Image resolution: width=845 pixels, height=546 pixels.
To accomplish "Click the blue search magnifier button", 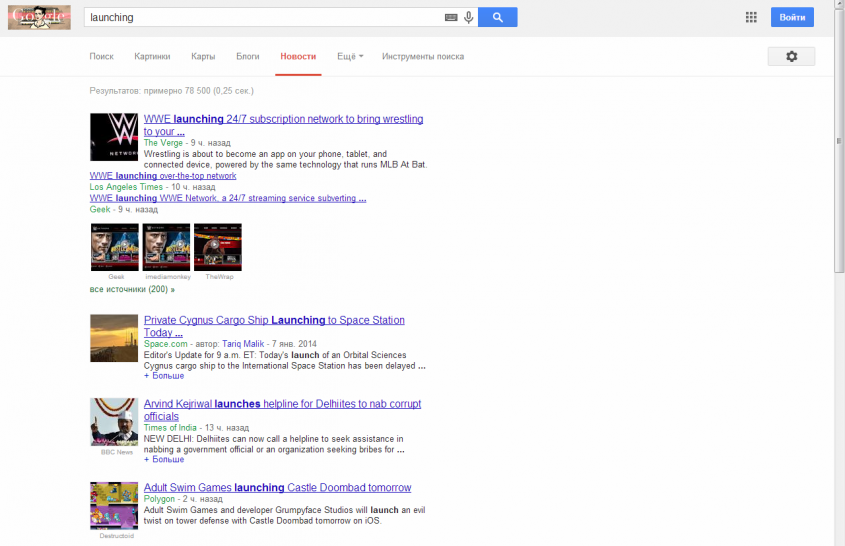I will [x=497, y=17].
